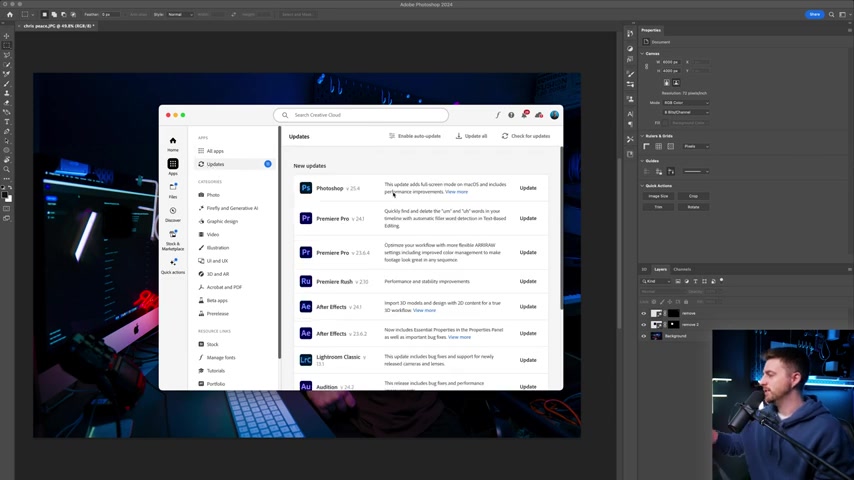This screenshot has height=480, width=854.
Task: Switch to the 3D panel tab
Action: (644, 269)
